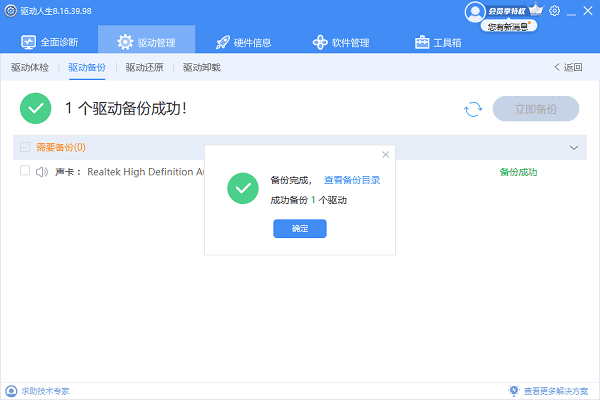Click the technical expert headset icon

pos(11,391)
